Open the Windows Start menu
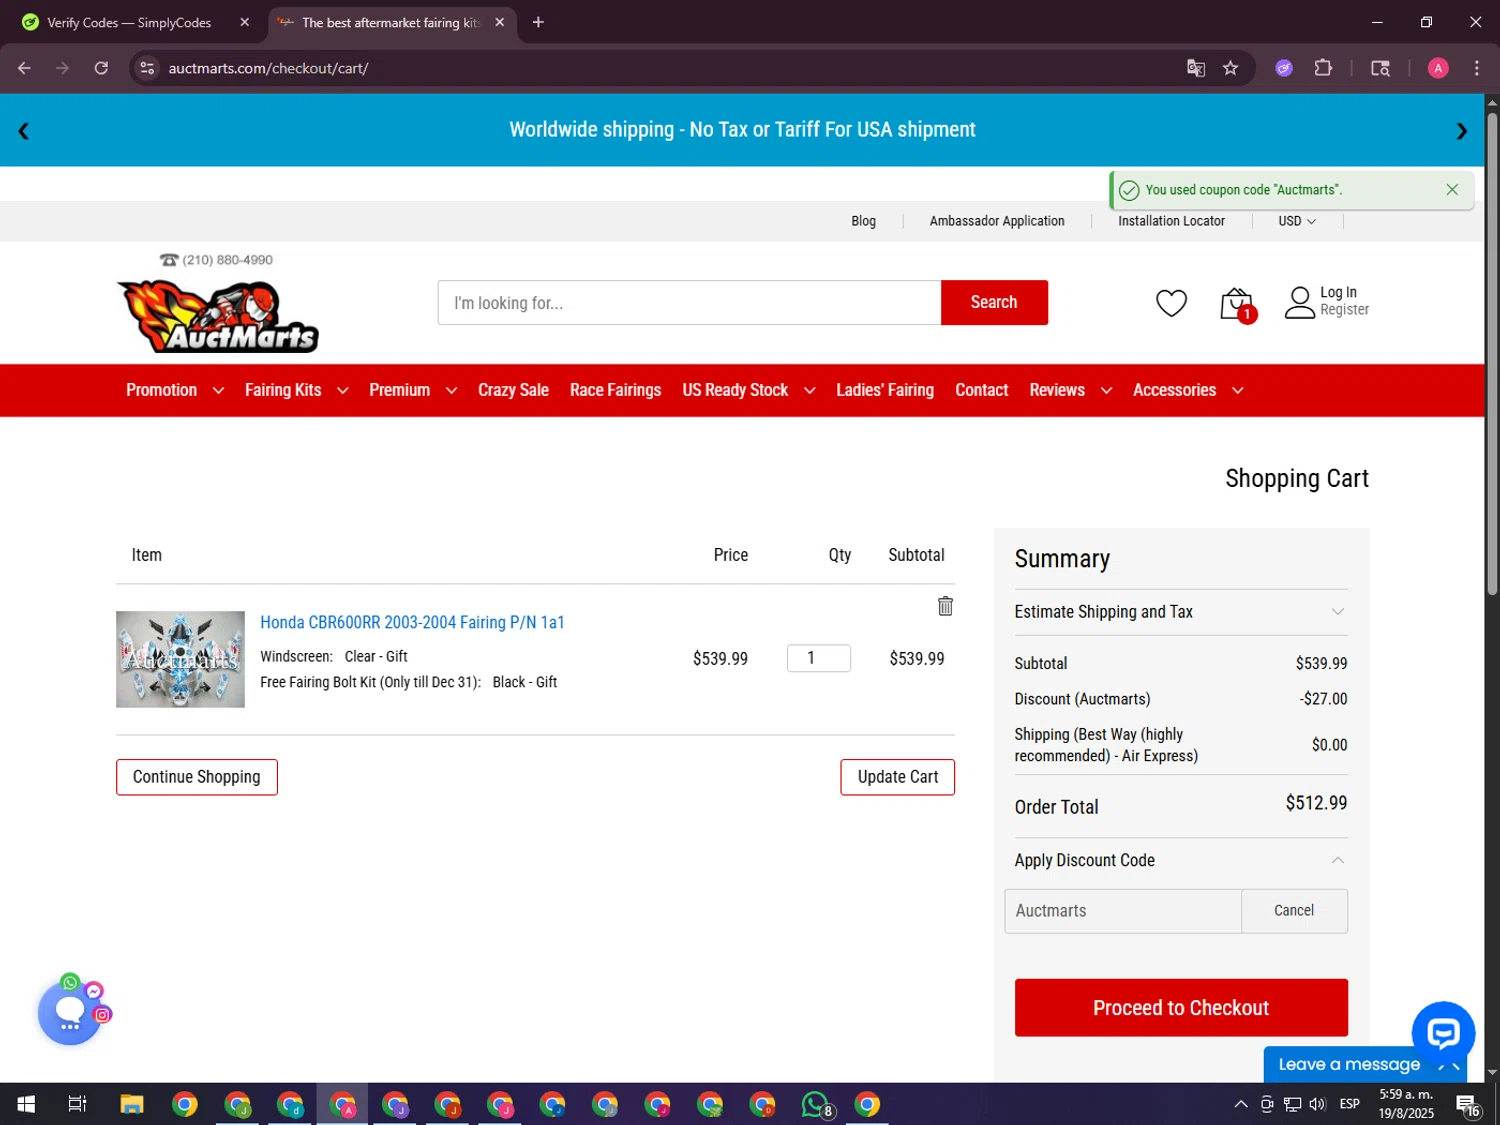1500x1125 pixels. coord(26,1104)
